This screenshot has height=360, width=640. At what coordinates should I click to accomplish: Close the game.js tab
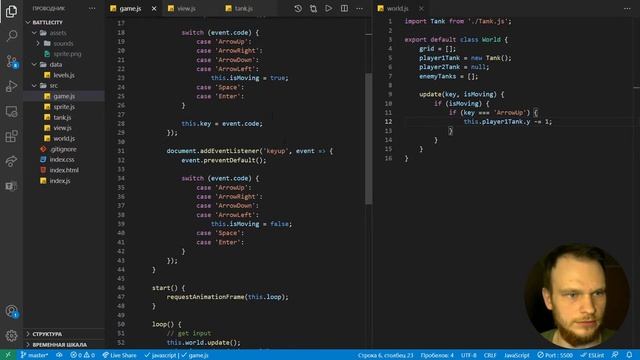click(154, 8)
